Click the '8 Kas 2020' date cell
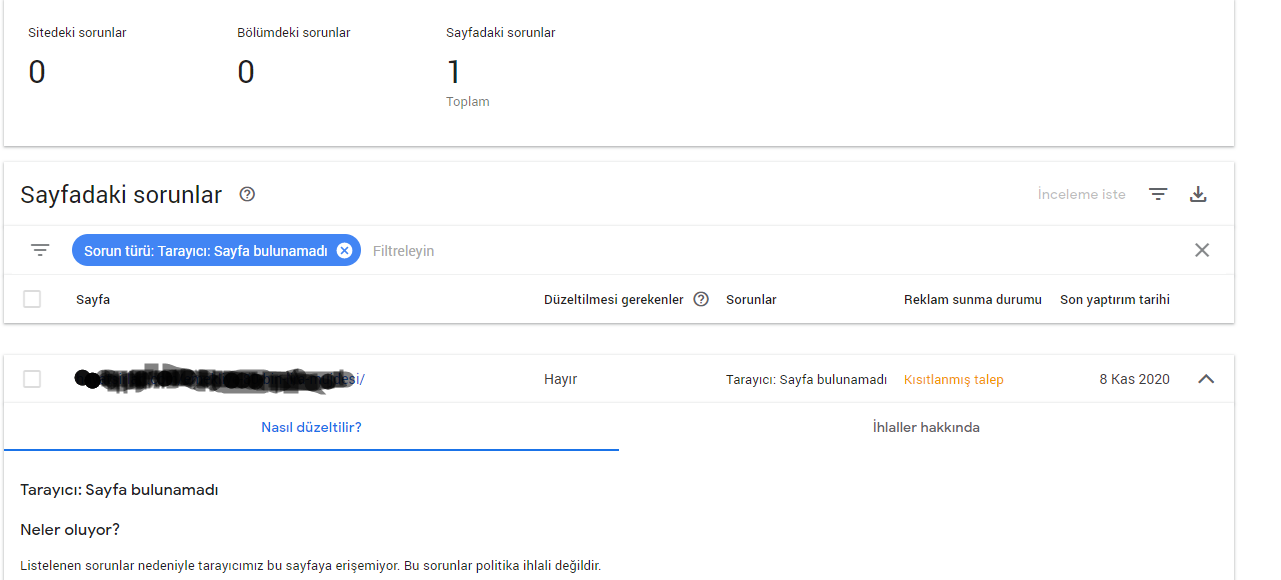Viewport: 1281px width, 580px height. [1134, 379]
